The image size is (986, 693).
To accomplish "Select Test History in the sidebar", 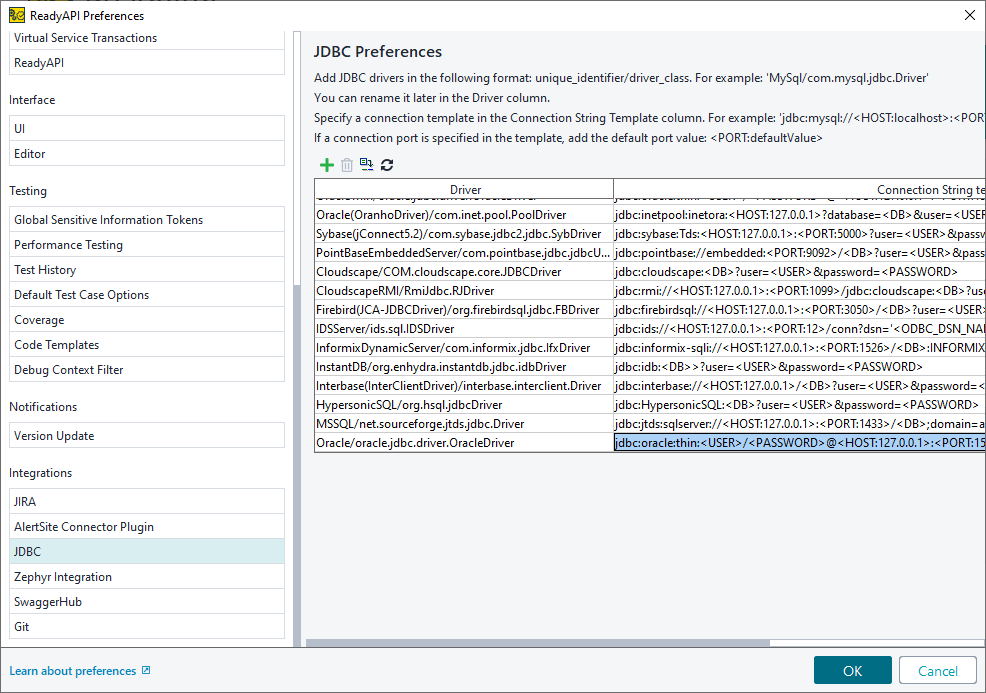I will click(x=147, y=270).
